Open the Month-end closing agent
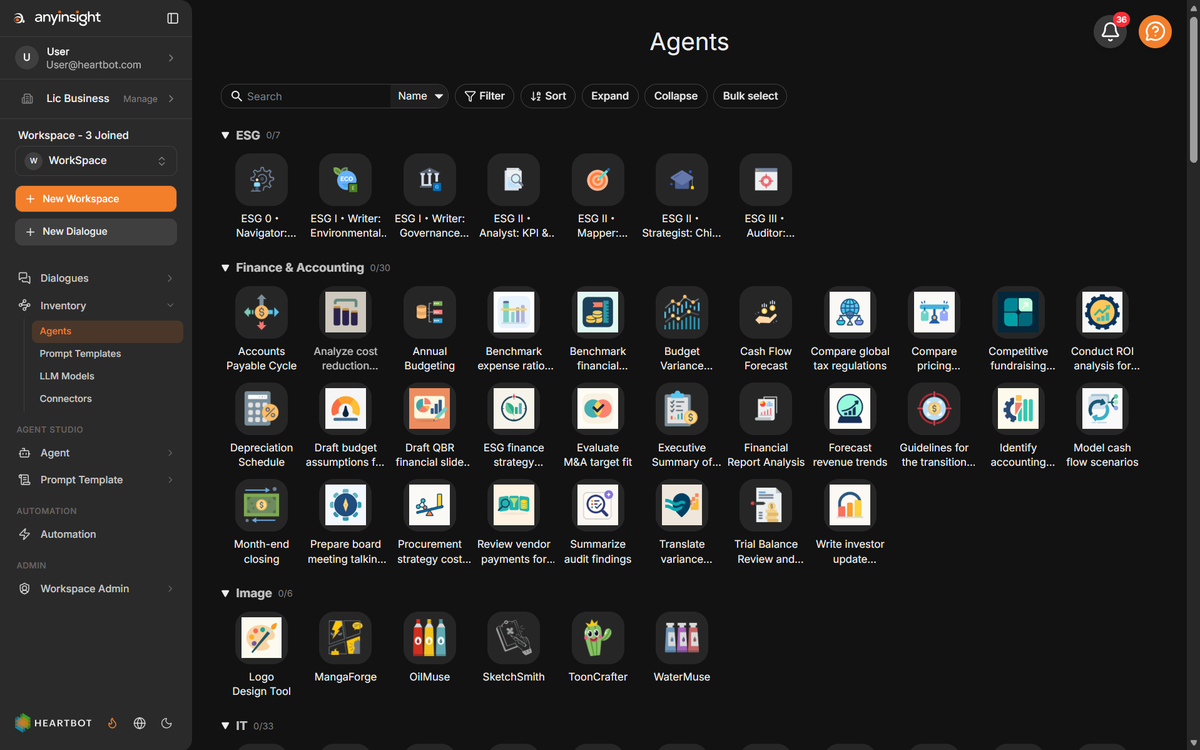This screenshot has width=1200, height=750. [x=261, y=506]
